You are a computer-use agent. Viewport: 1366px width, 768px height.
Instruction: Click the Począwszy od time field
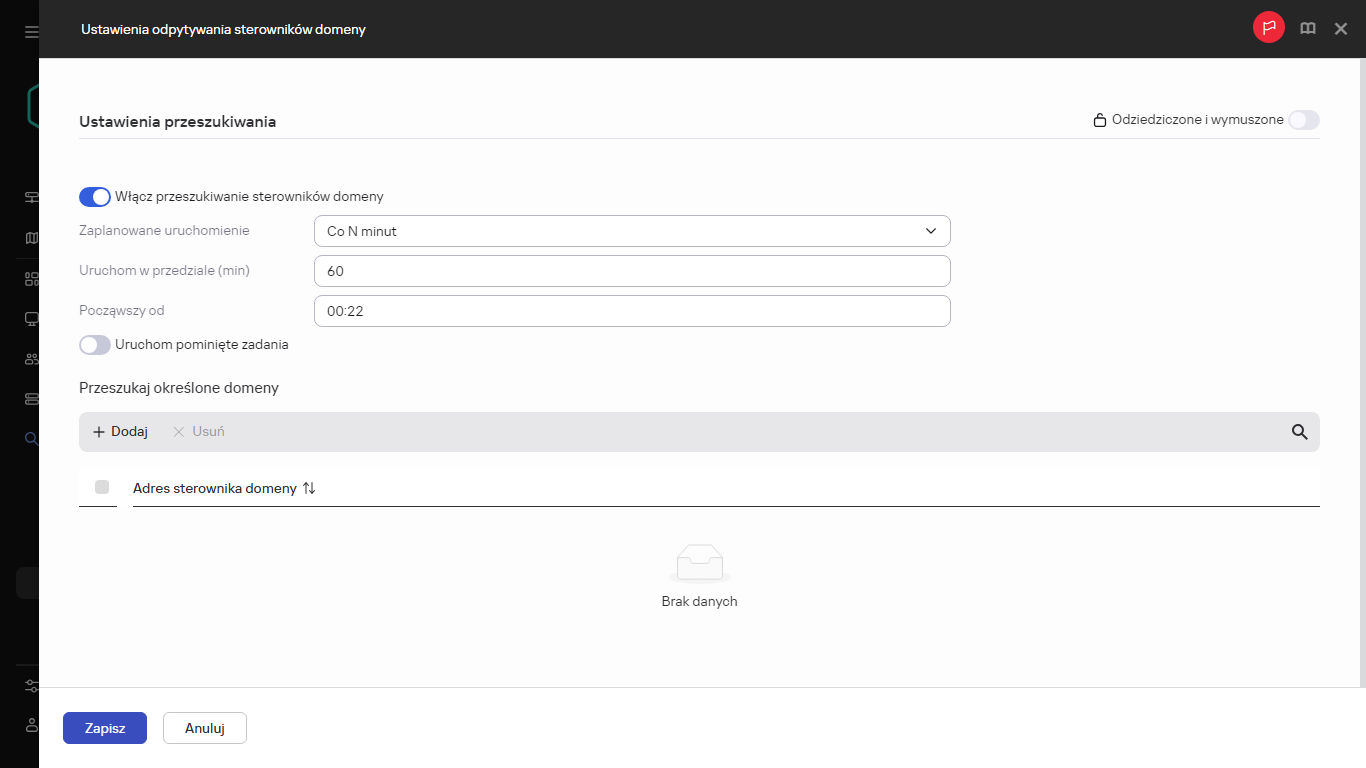[631, 311]
